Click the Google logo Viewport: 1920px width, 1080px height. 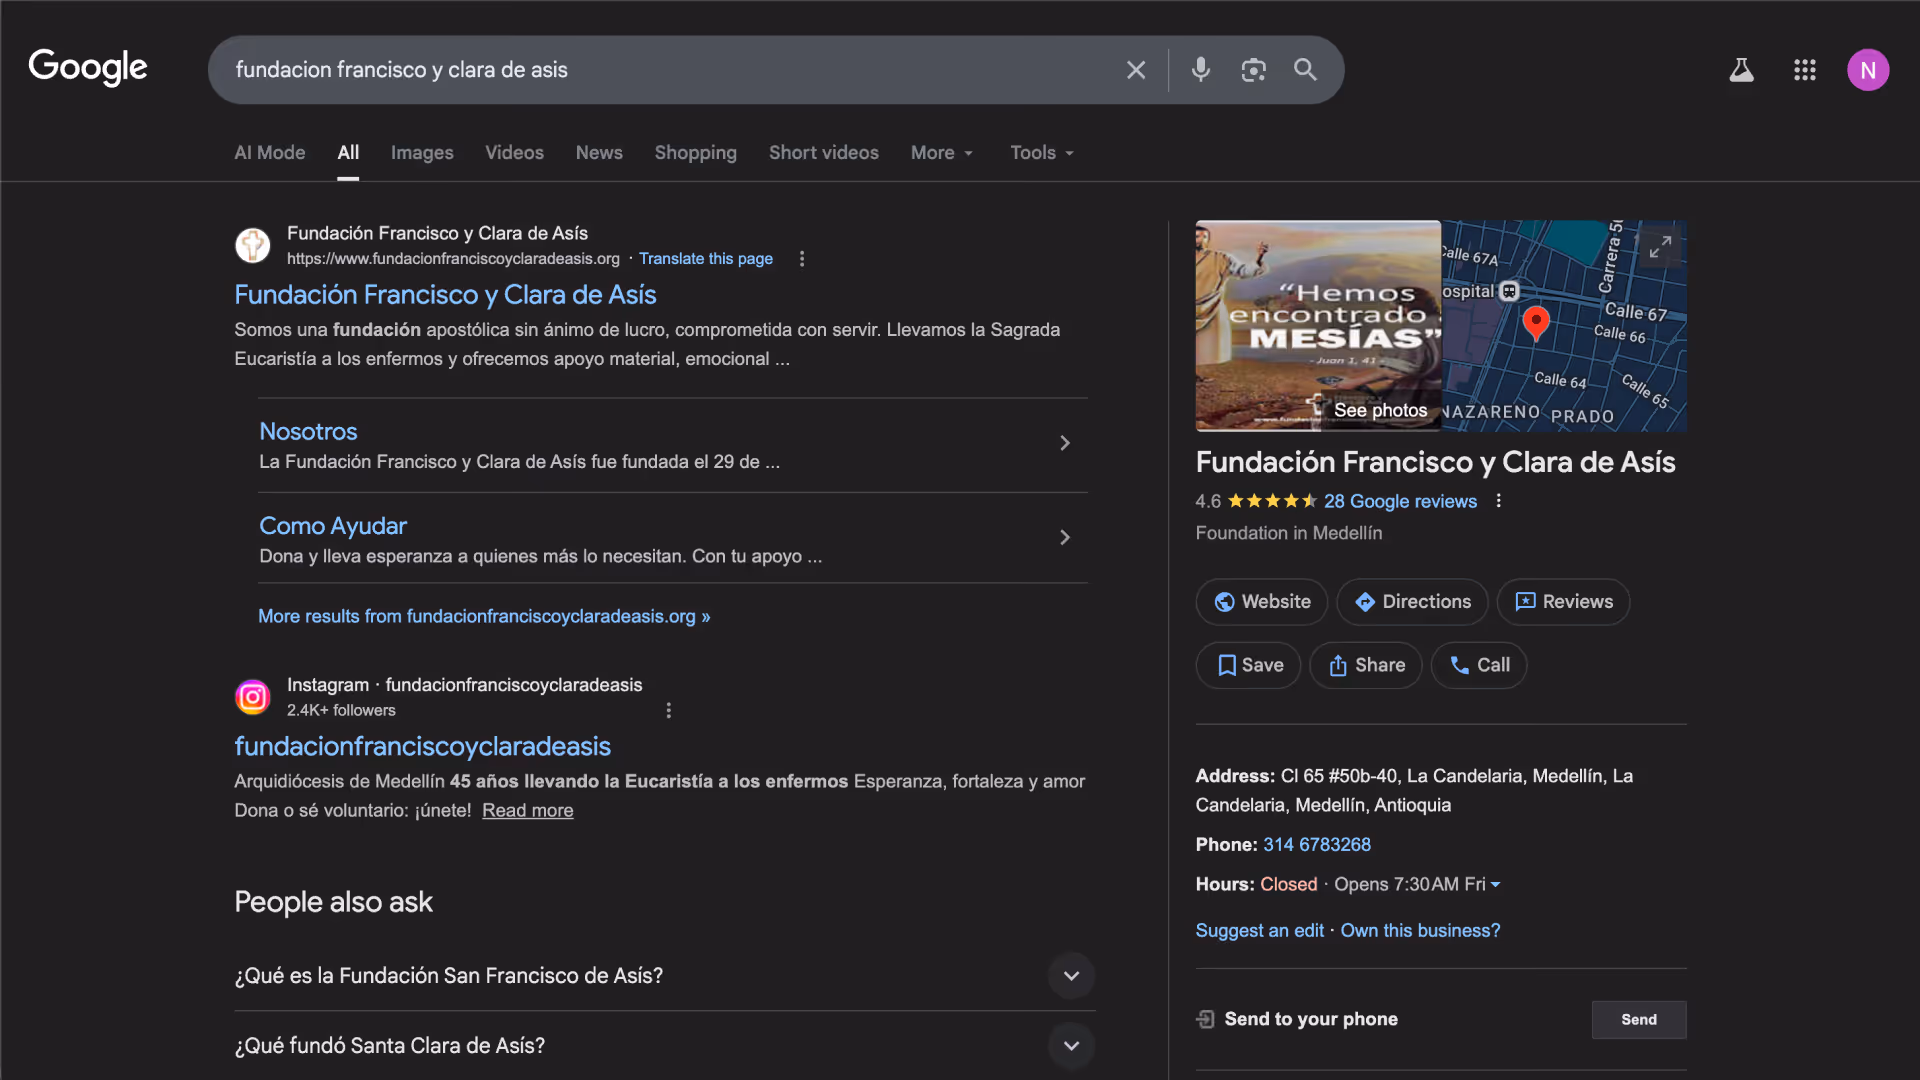tap(88, 68)
